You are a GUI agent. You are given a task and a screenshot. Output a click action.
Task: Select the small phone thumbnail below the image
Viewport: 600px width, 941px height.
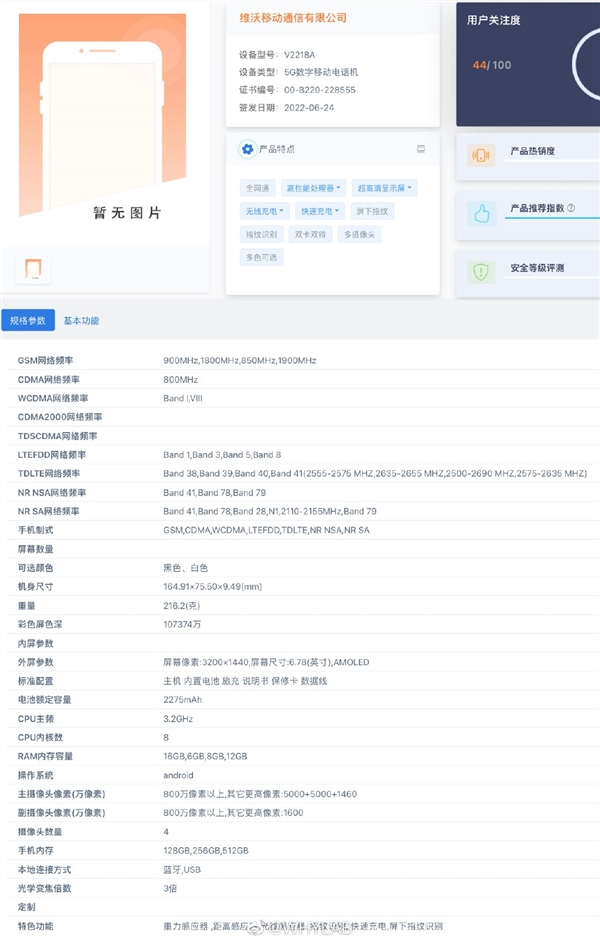33,269
